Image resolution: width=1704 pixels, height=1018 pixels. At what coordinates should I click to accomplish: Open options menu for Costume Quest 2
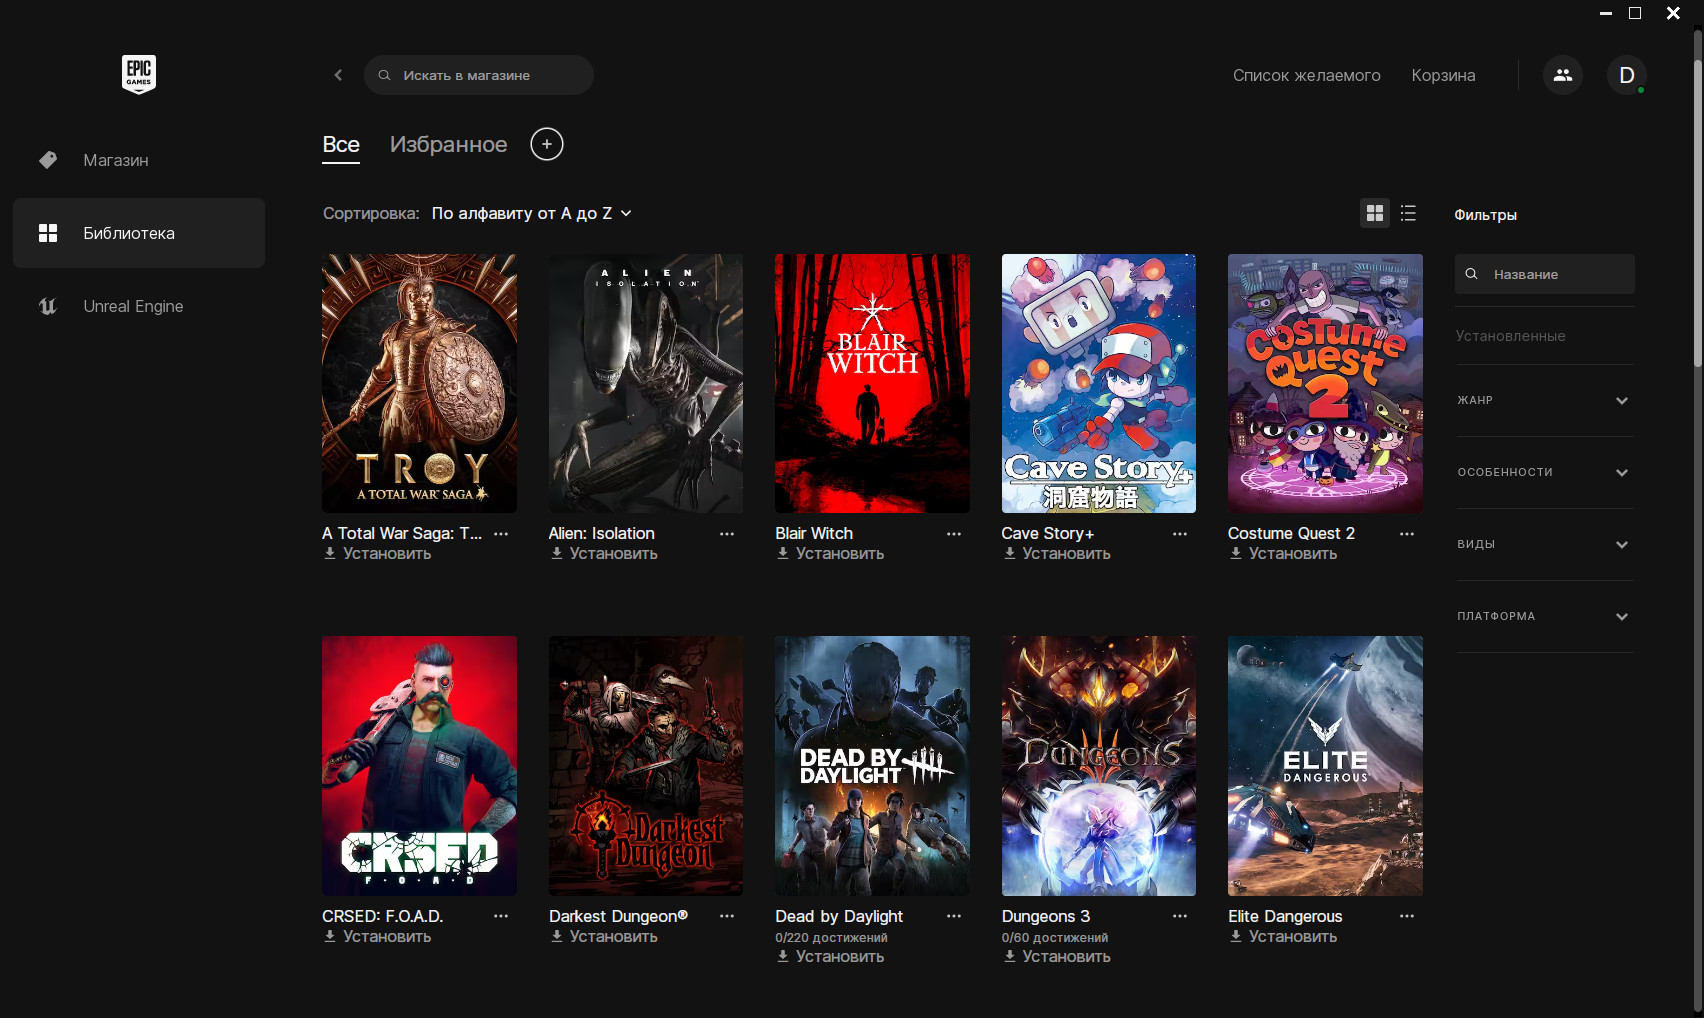tap(1407, 534)
